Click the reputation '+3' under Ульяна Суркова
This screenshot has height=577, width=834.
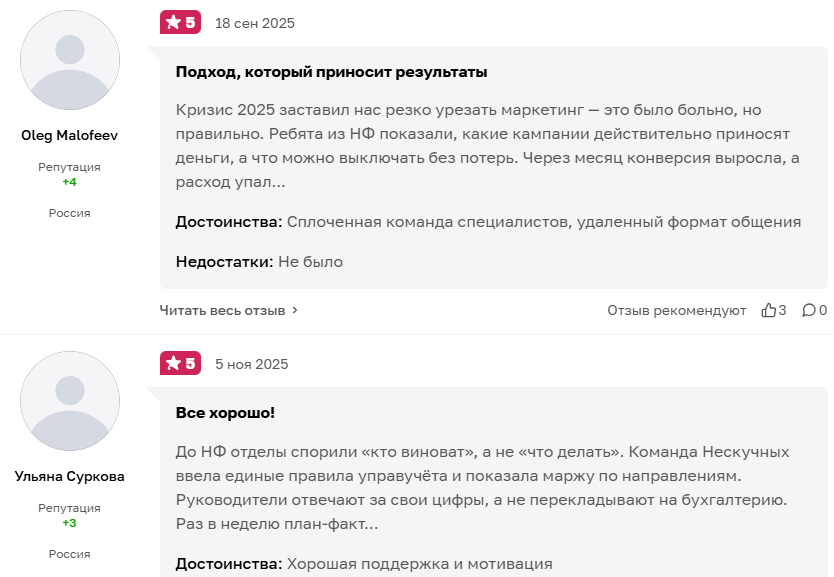[69, 524]
